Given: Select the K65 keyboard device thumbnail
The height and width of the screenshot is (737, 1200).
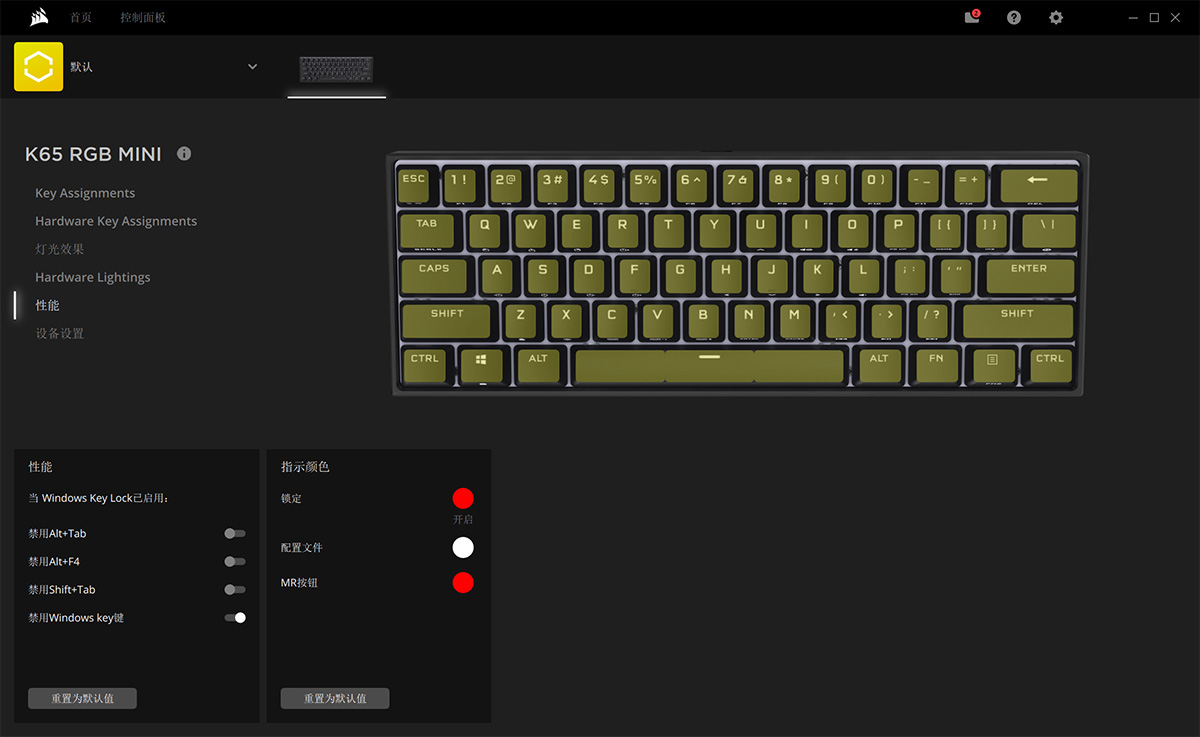Looking at the screenshot, I should 336,70.
